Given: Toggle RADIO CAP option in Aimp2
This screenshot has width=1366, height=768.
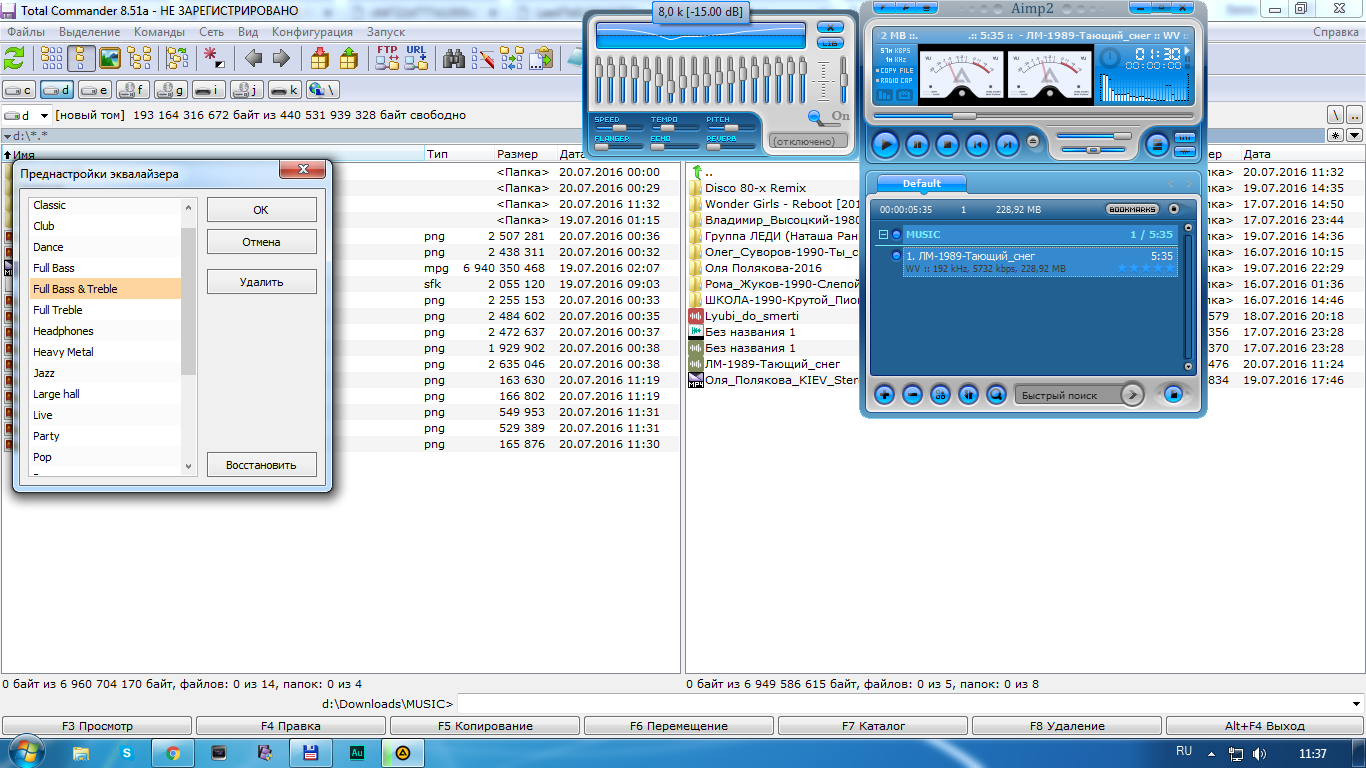Looking at the screenshot, I should (x=896, y=80).
